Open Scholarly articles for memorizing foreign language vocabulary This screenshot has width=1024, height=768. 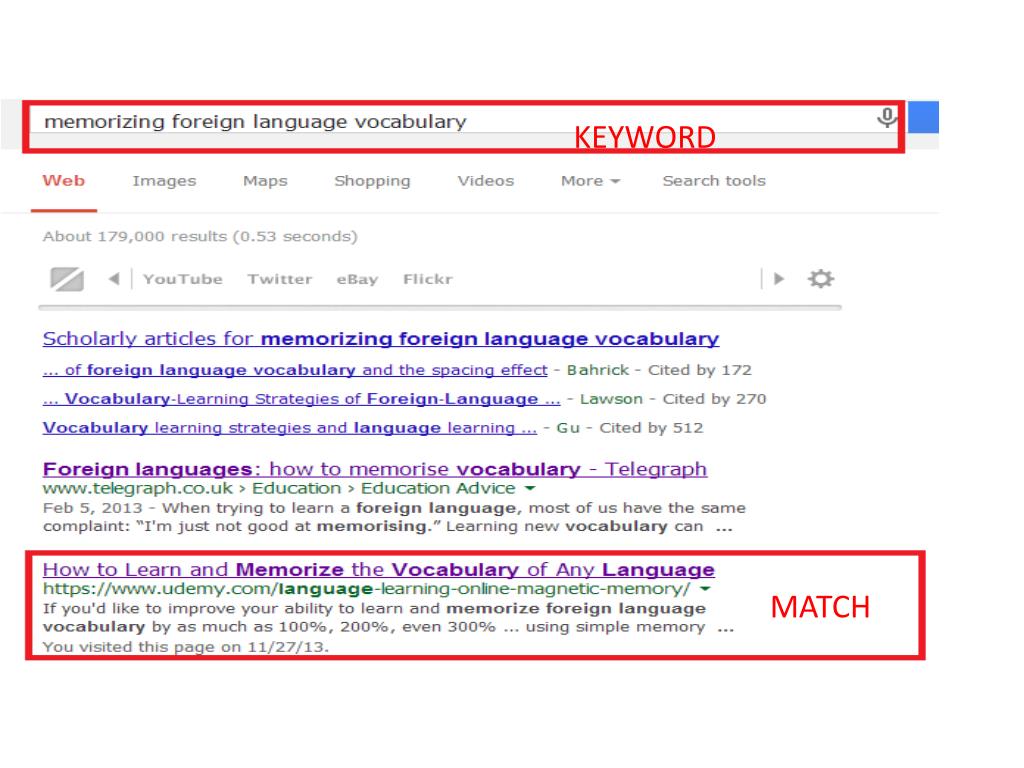coord(381,339)
